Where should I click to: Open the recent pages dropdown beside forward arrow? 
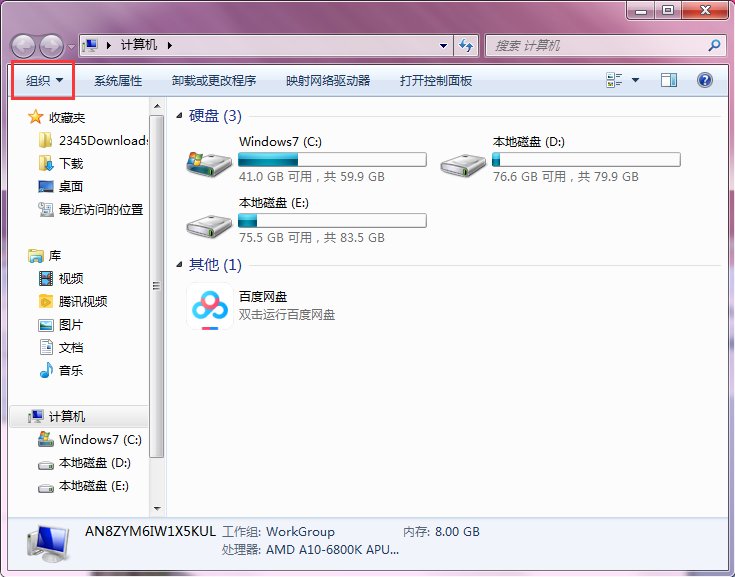[71, 46]
